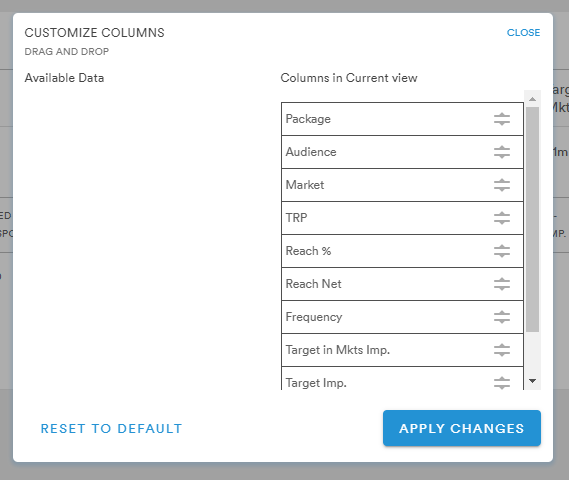Click the drag handle icon for TRP
The height and width of the screenshot is (480, 569).
[502, 218]
